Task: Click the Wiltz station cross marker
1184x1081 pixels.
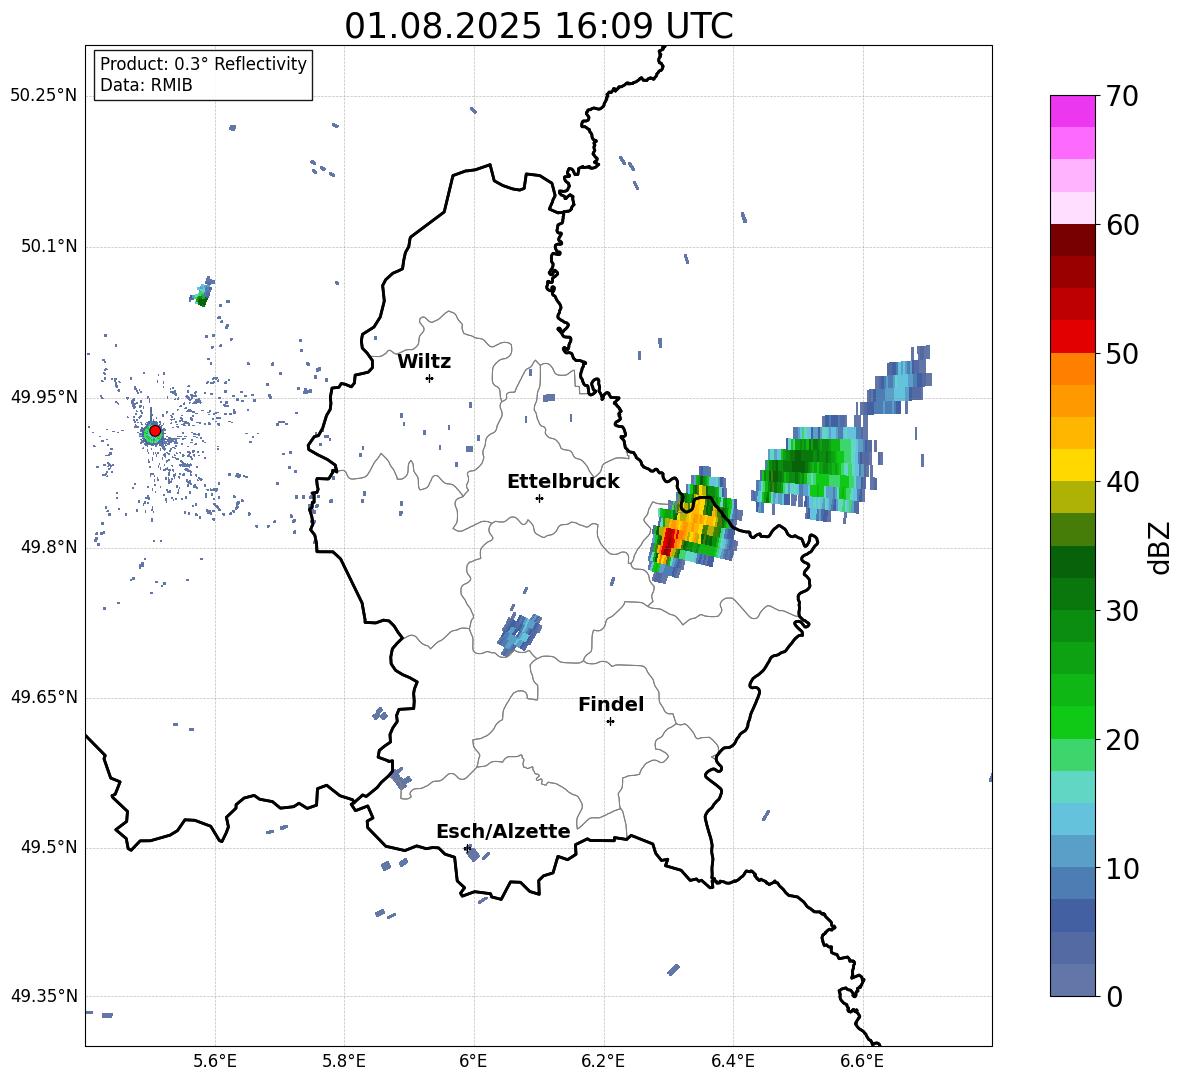Action: click(x=429, y=378)
